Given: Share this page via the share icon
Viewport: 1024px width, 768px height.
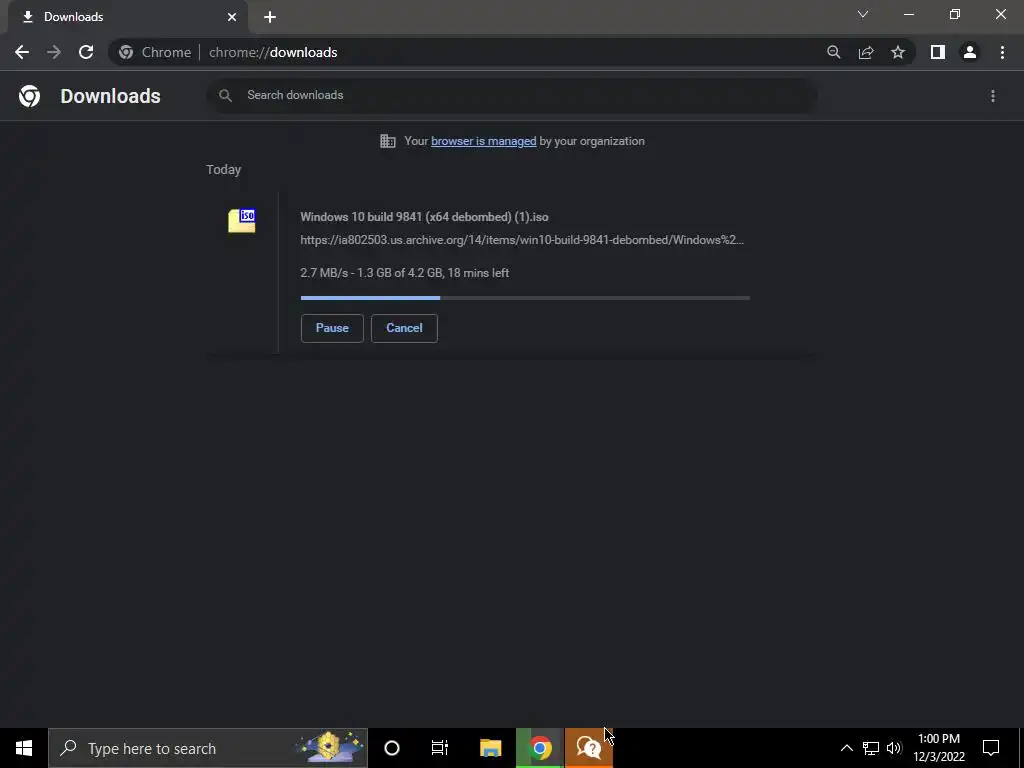Looking at the screenshot, I should (x=866, y=52).
